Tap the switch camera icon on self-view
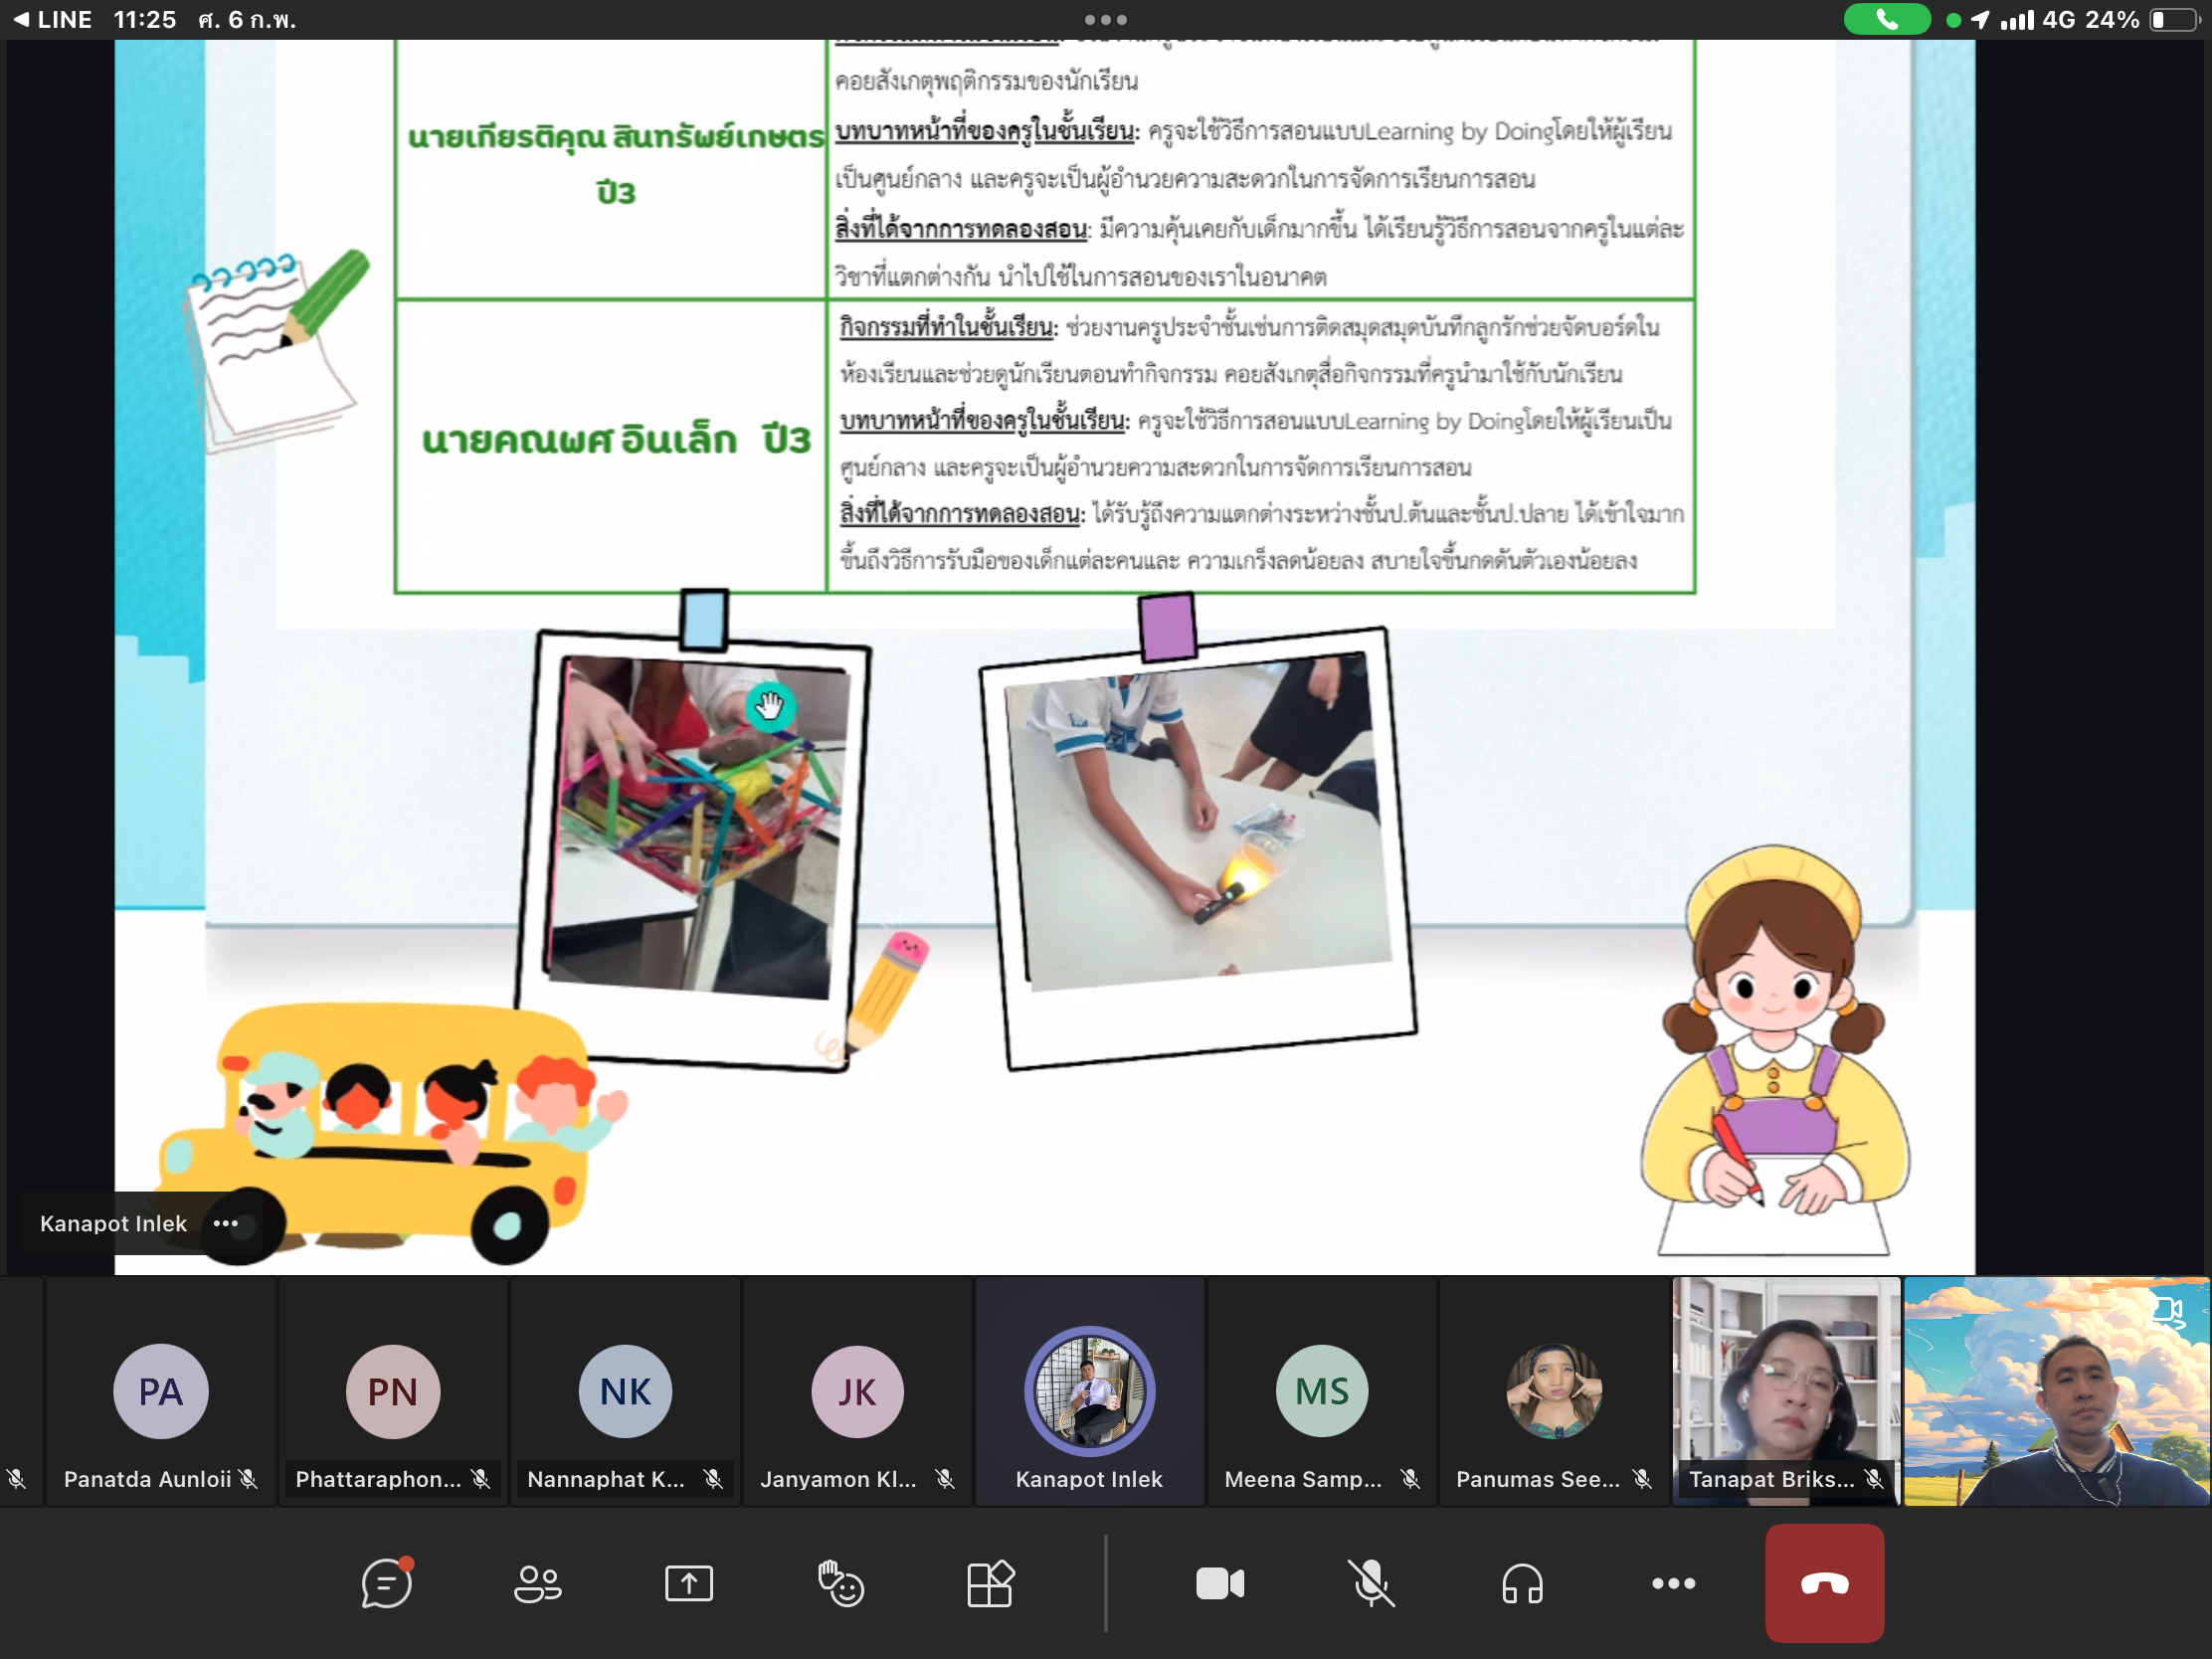This screenshot has height=1659, width=2212. [2167, 1311]
